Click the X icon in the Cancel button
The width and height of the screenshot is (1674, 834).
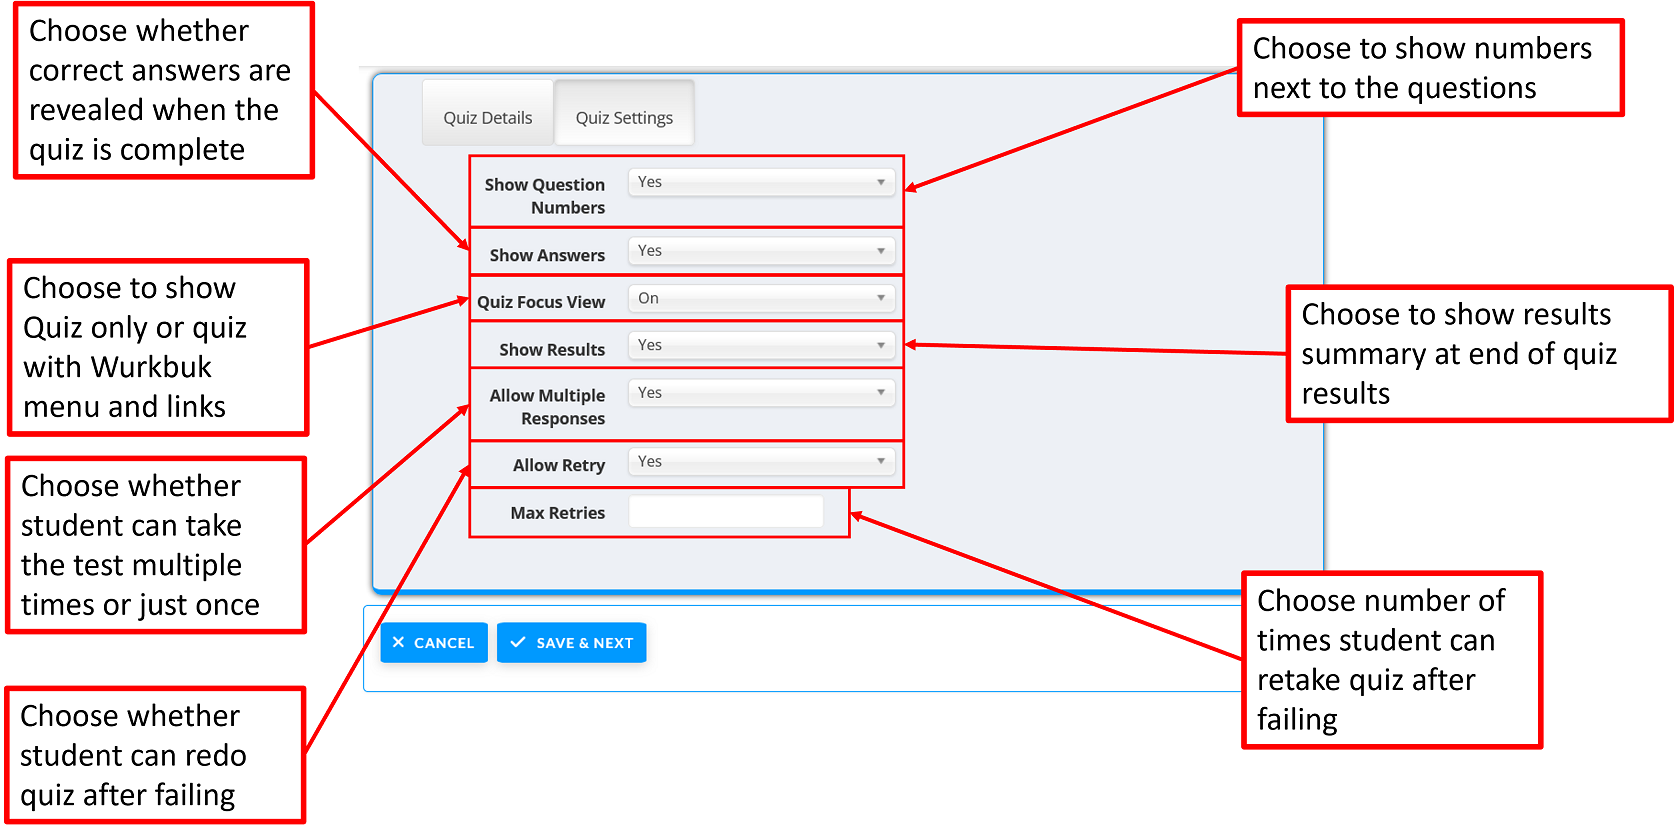(x=399, y=643)
